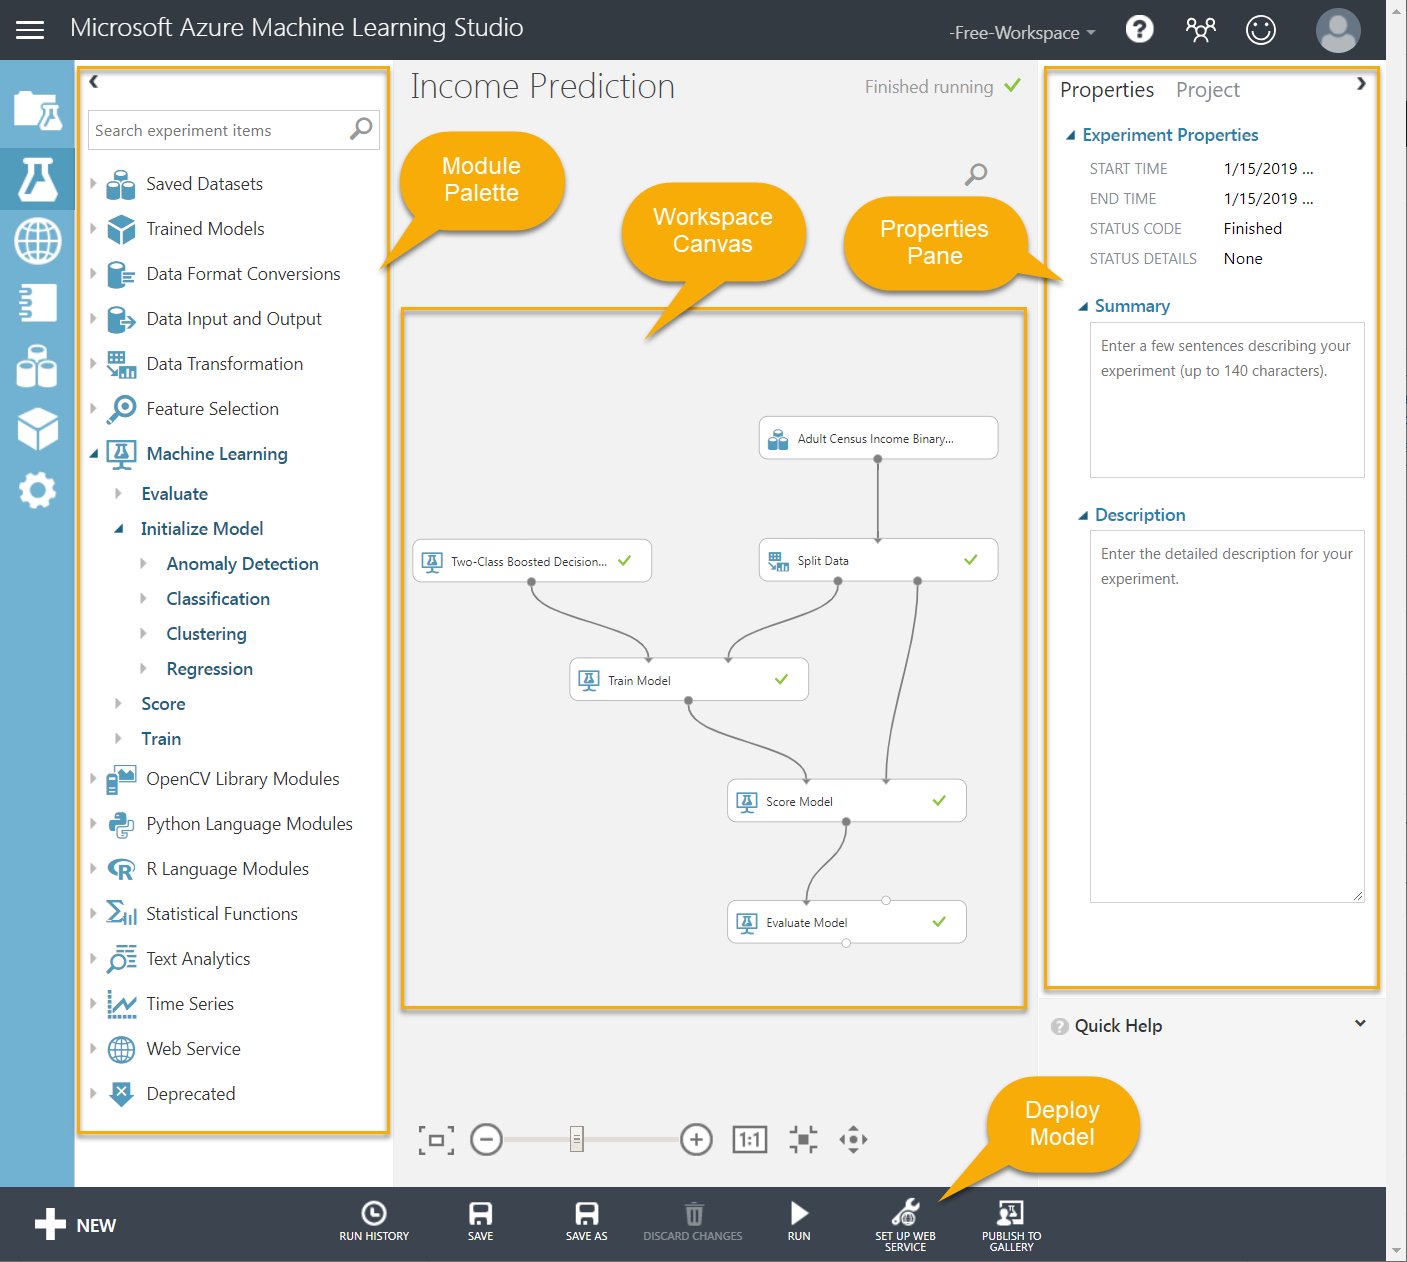Collapse the Experiment Properties section

click(1071, 135)
